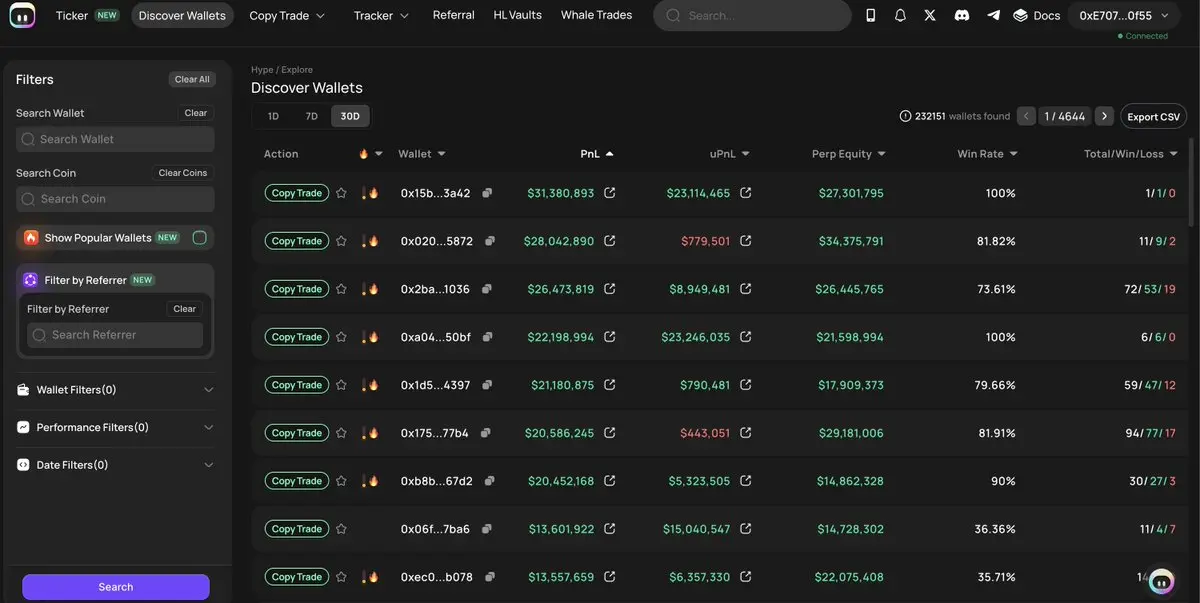Sort by the Wallet column
Image resolution: width=1200 pixels, height=603 pixels.
(422, 154)
